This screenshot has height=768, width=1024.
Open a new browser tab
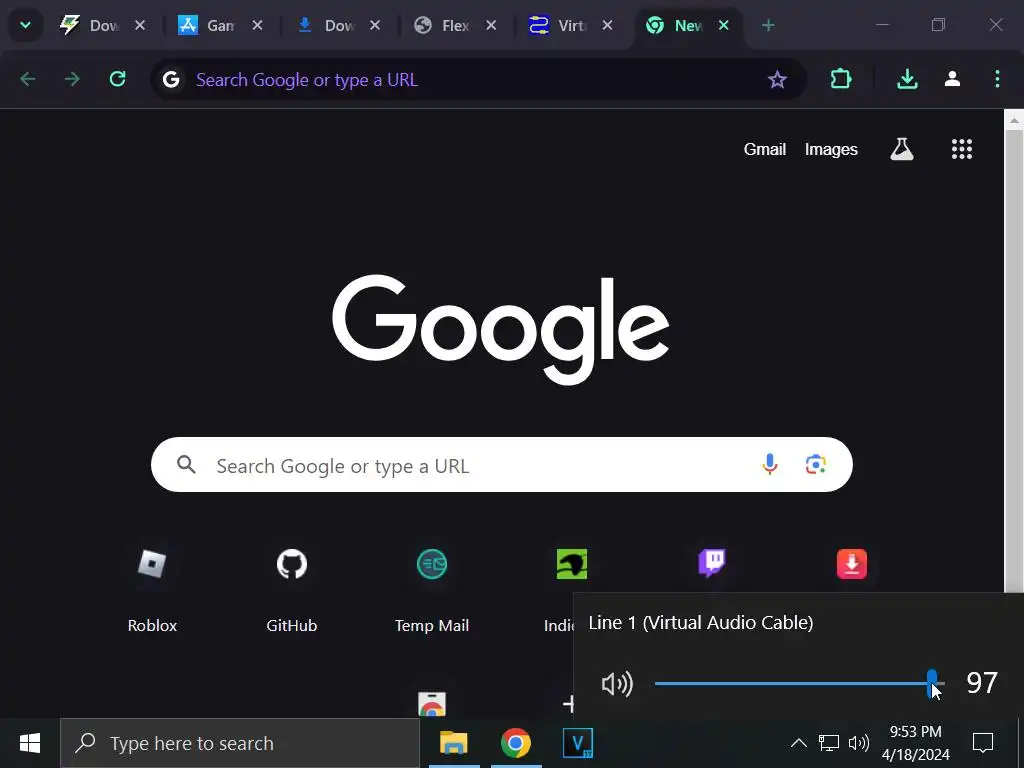(768, 25)
